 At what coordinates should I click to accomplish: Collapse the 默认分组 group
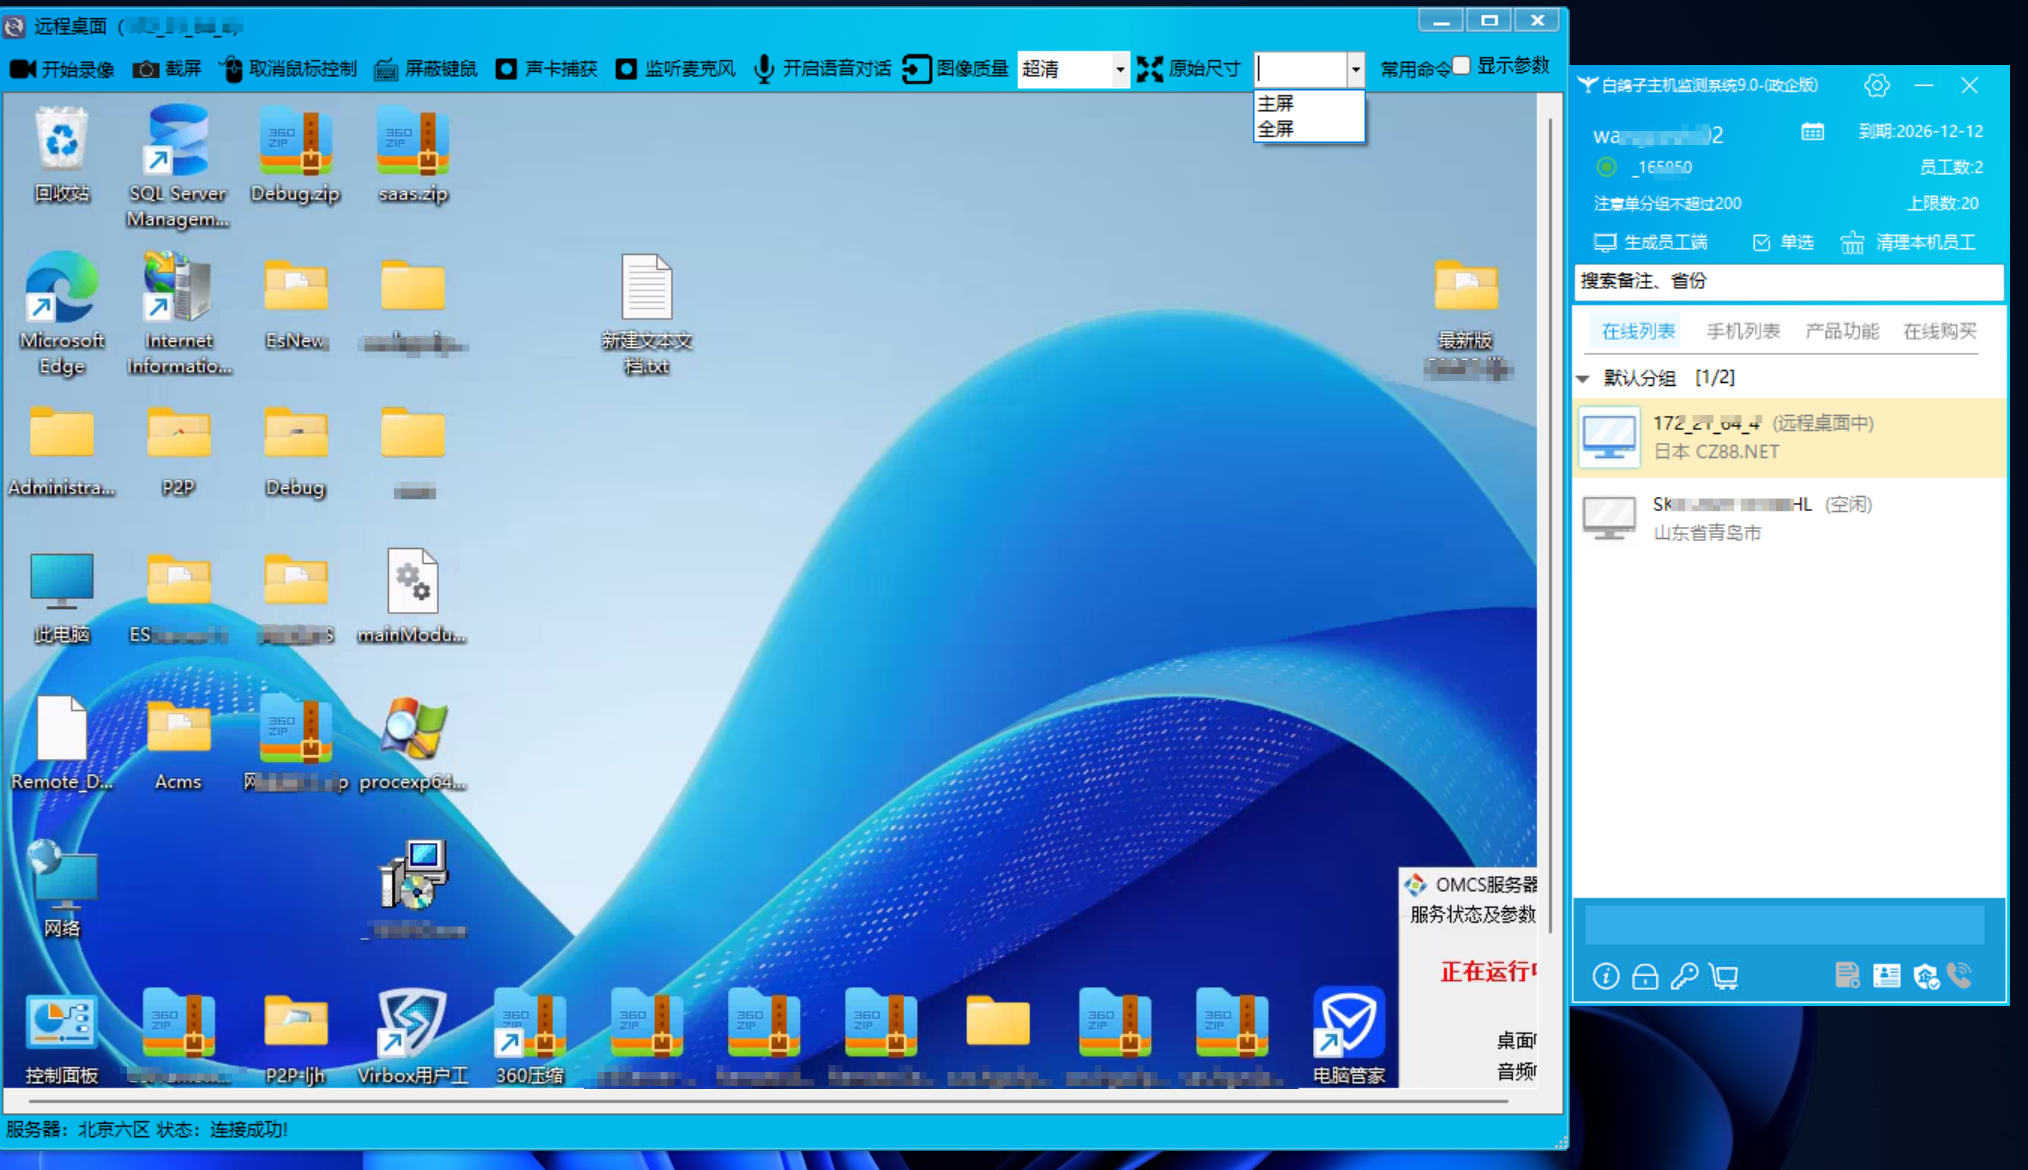pyautogui.click(x=1583, y=379)
